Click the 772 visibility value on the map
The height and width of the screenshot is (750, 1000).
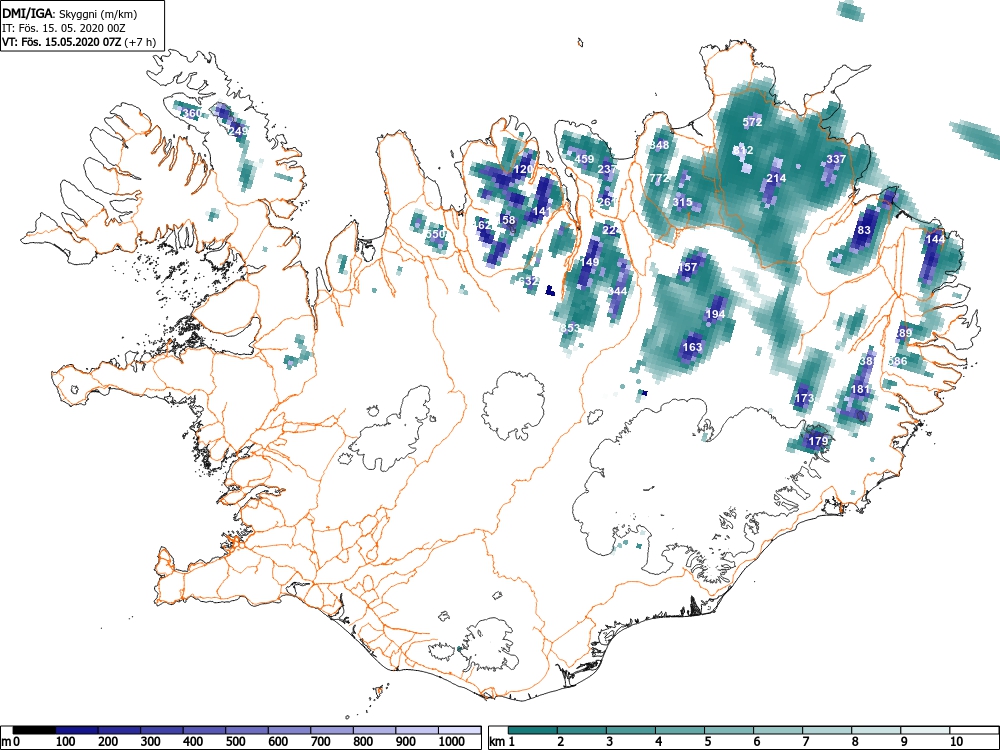point(659,179)
